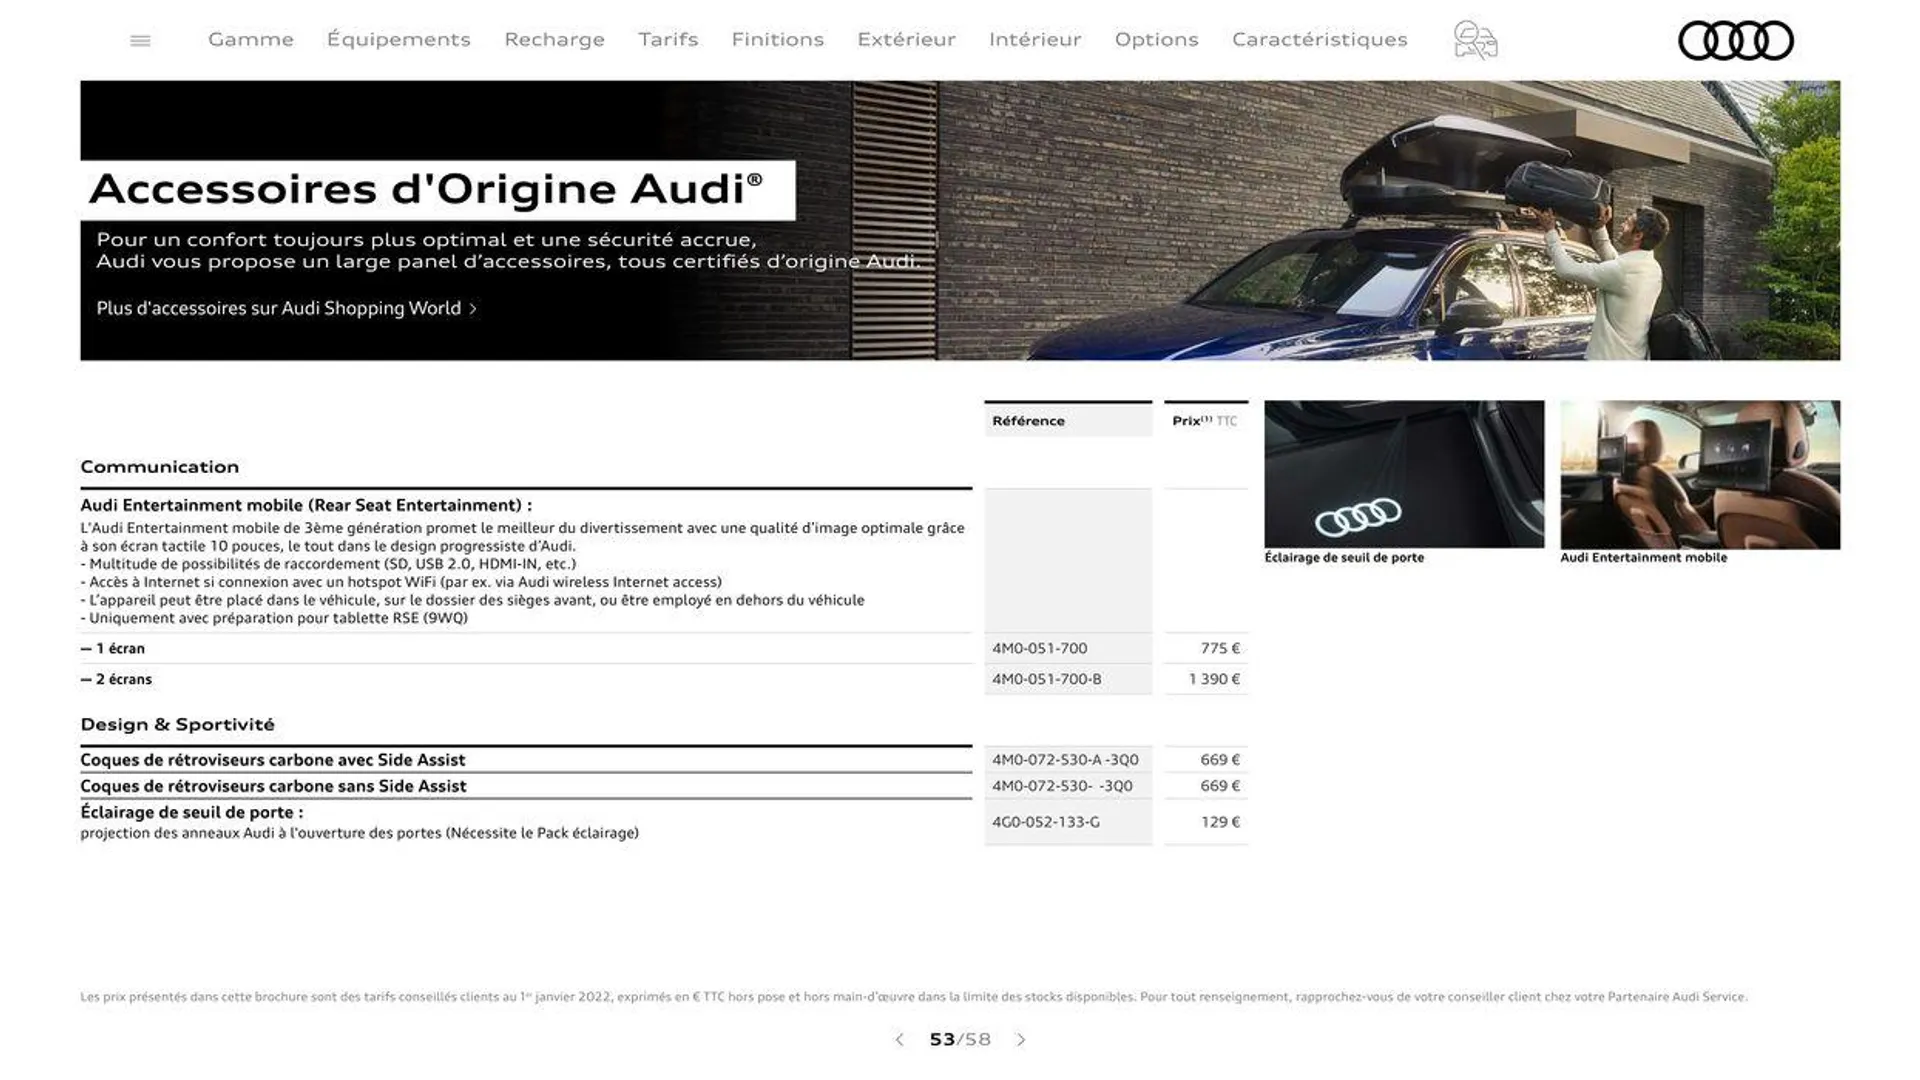Click the 'Multitude de possibilités de raccordement' line

(328, 564)
